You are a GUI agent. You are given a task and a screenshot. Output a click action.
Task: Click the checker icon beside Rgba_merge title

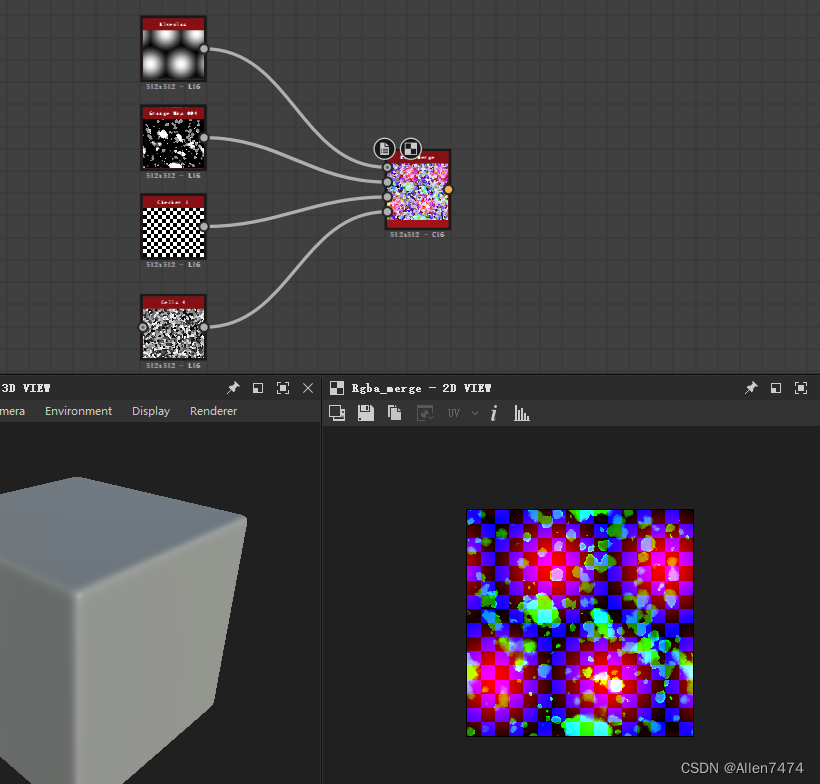pyautogui.click(x=337, y=388)
